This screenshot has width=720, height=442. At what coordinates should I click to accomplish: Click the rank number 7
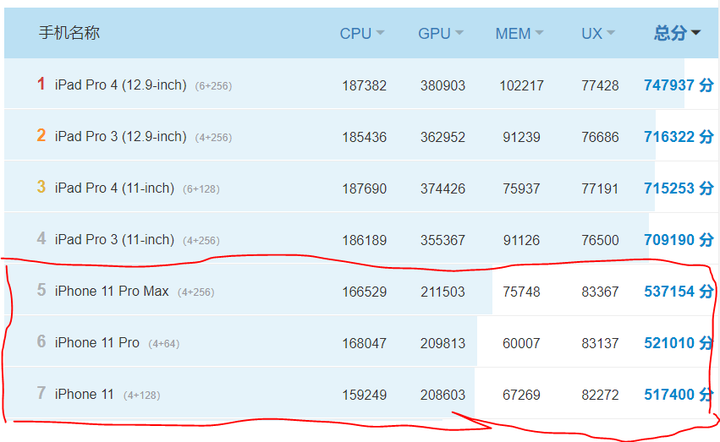tap(41, 393)
